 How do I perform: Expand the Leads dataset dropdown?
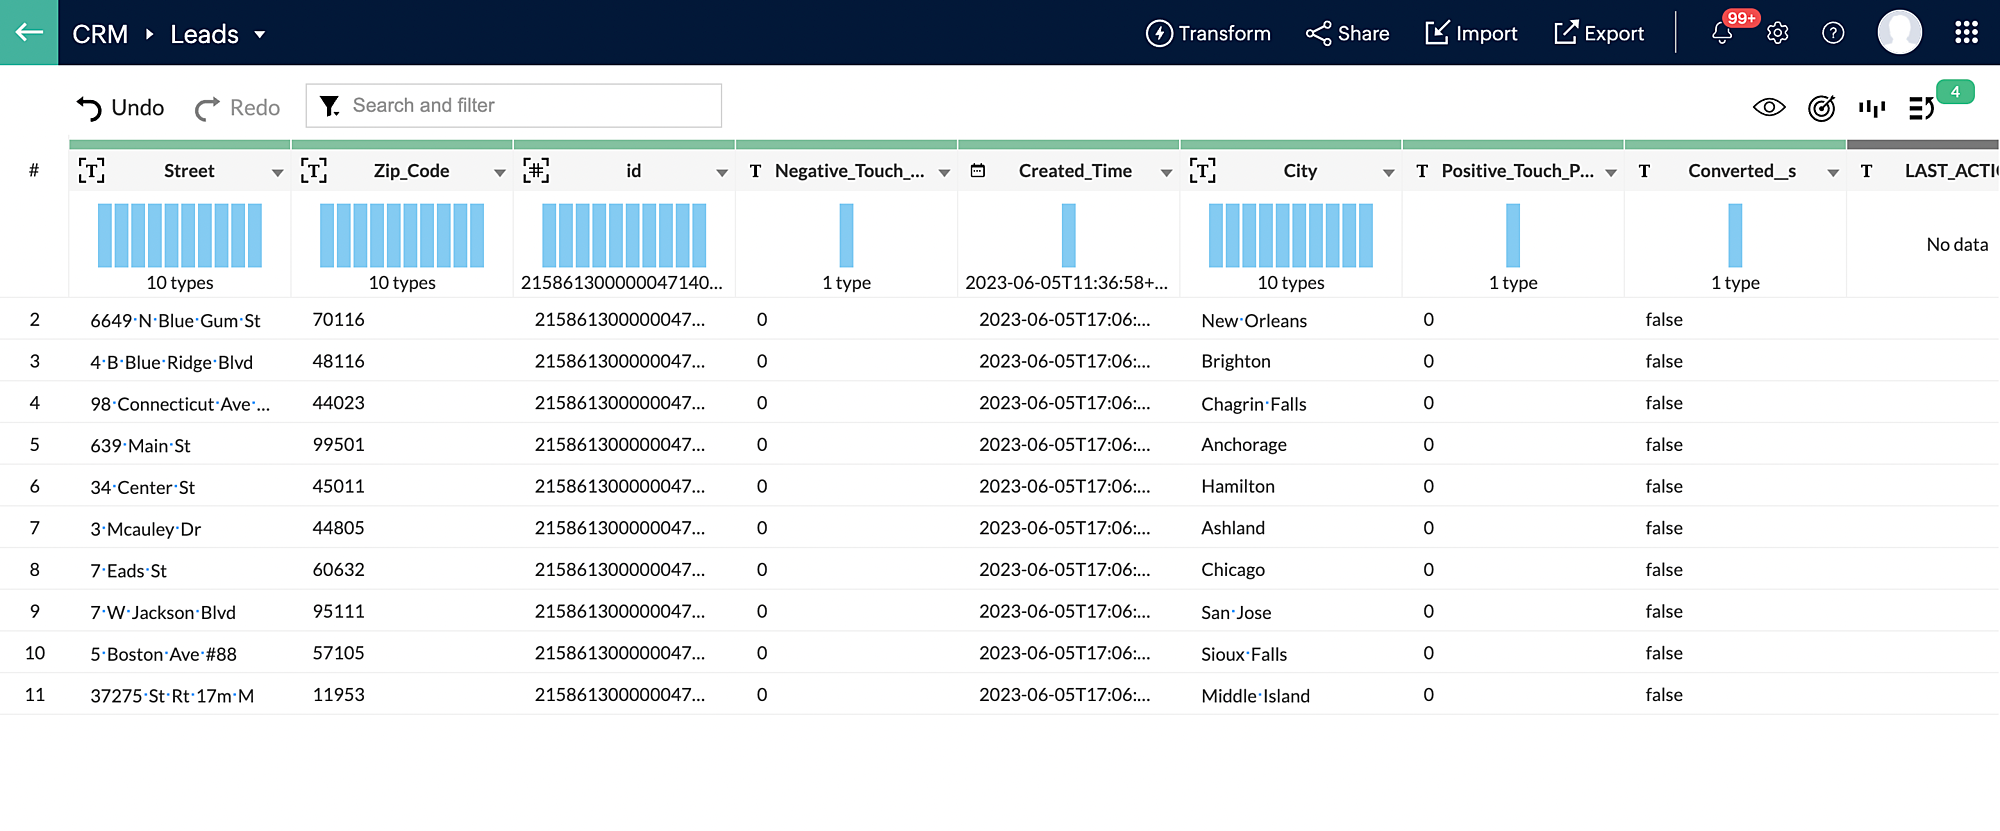tap(260, 34)
